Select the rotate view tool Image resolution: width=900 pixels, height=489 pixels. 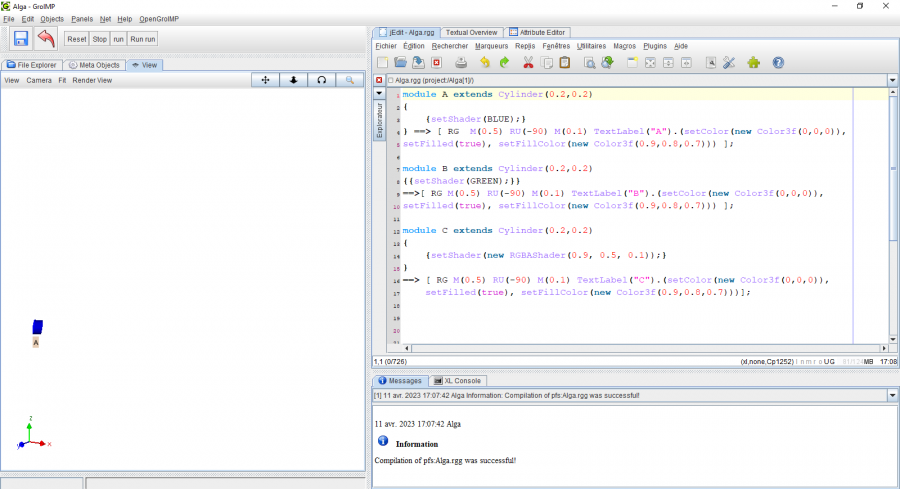pos(321,80)
